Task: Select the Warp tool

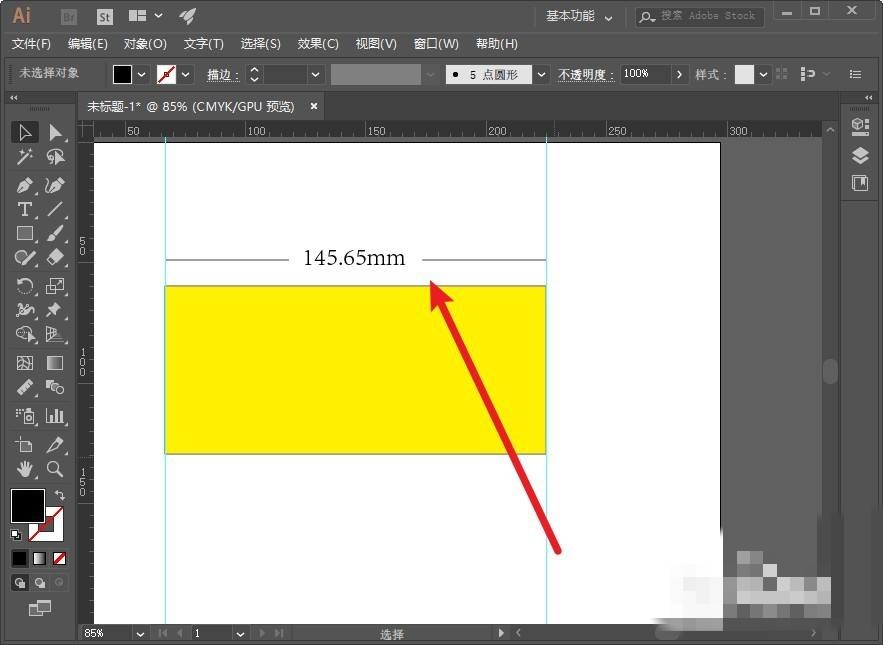Action: (25, 310)
